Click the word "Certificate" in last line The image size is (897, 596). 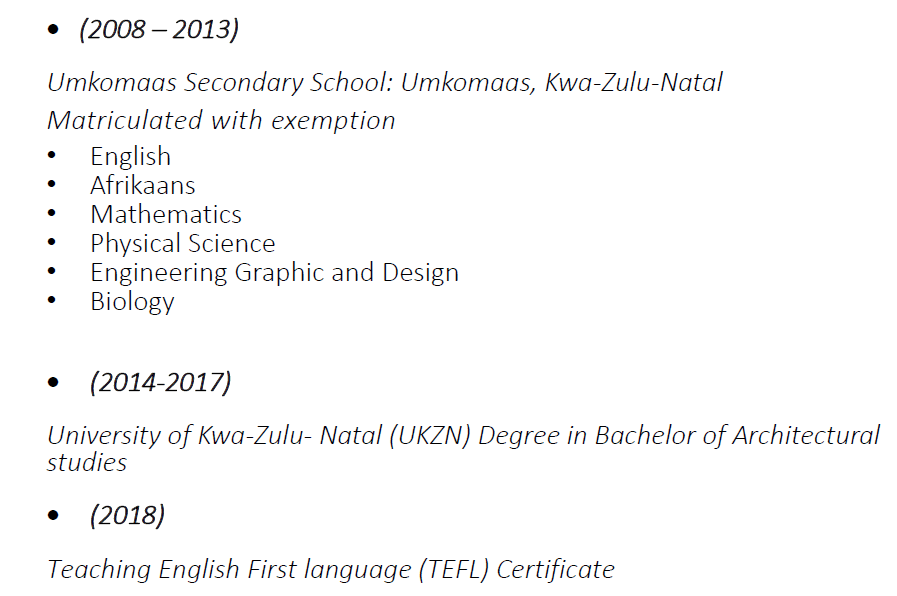[x=556, y=570]
